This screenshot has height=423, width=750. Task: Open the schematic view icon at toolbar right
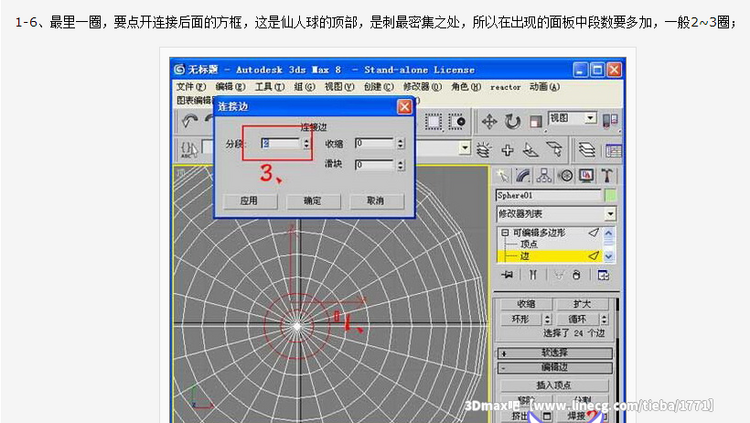coord(613,151)
